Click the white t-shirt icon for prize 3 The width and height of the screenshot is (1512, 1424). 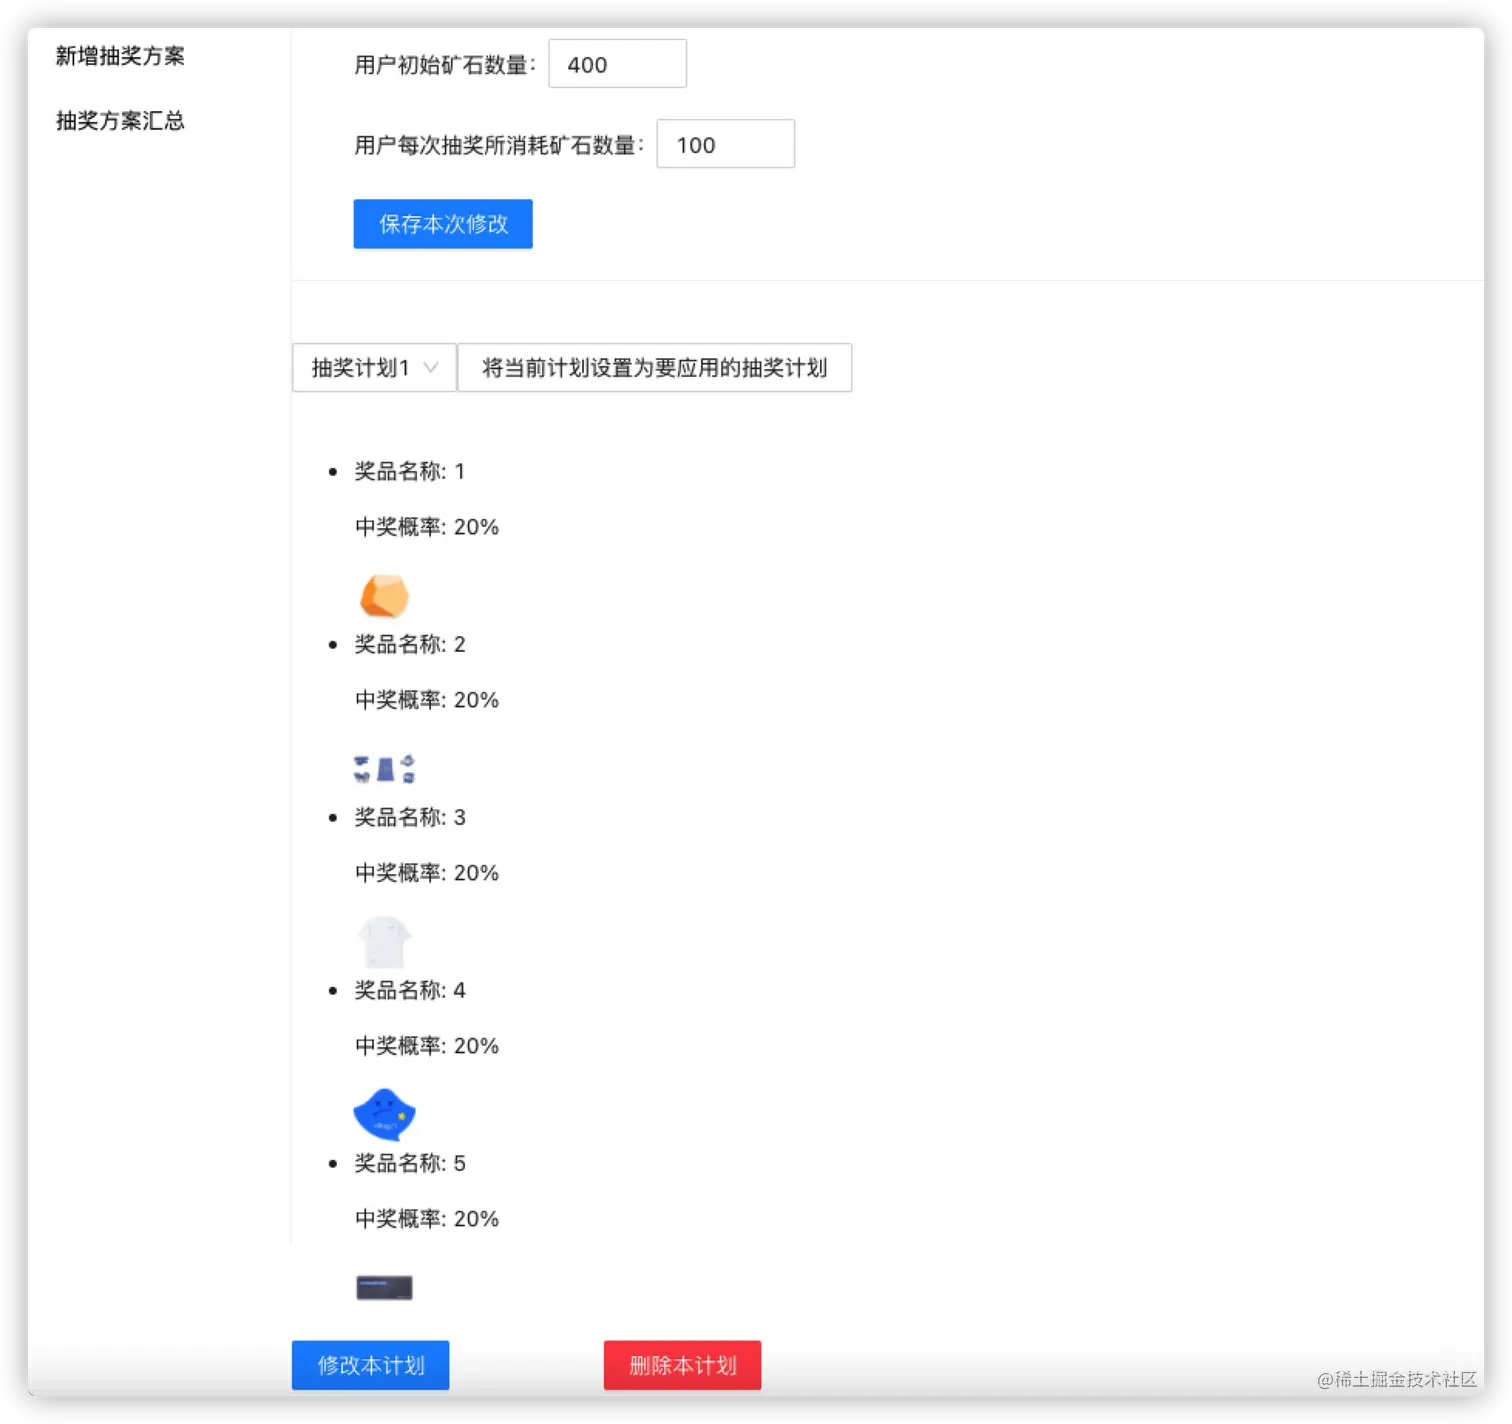click(385, 940)
